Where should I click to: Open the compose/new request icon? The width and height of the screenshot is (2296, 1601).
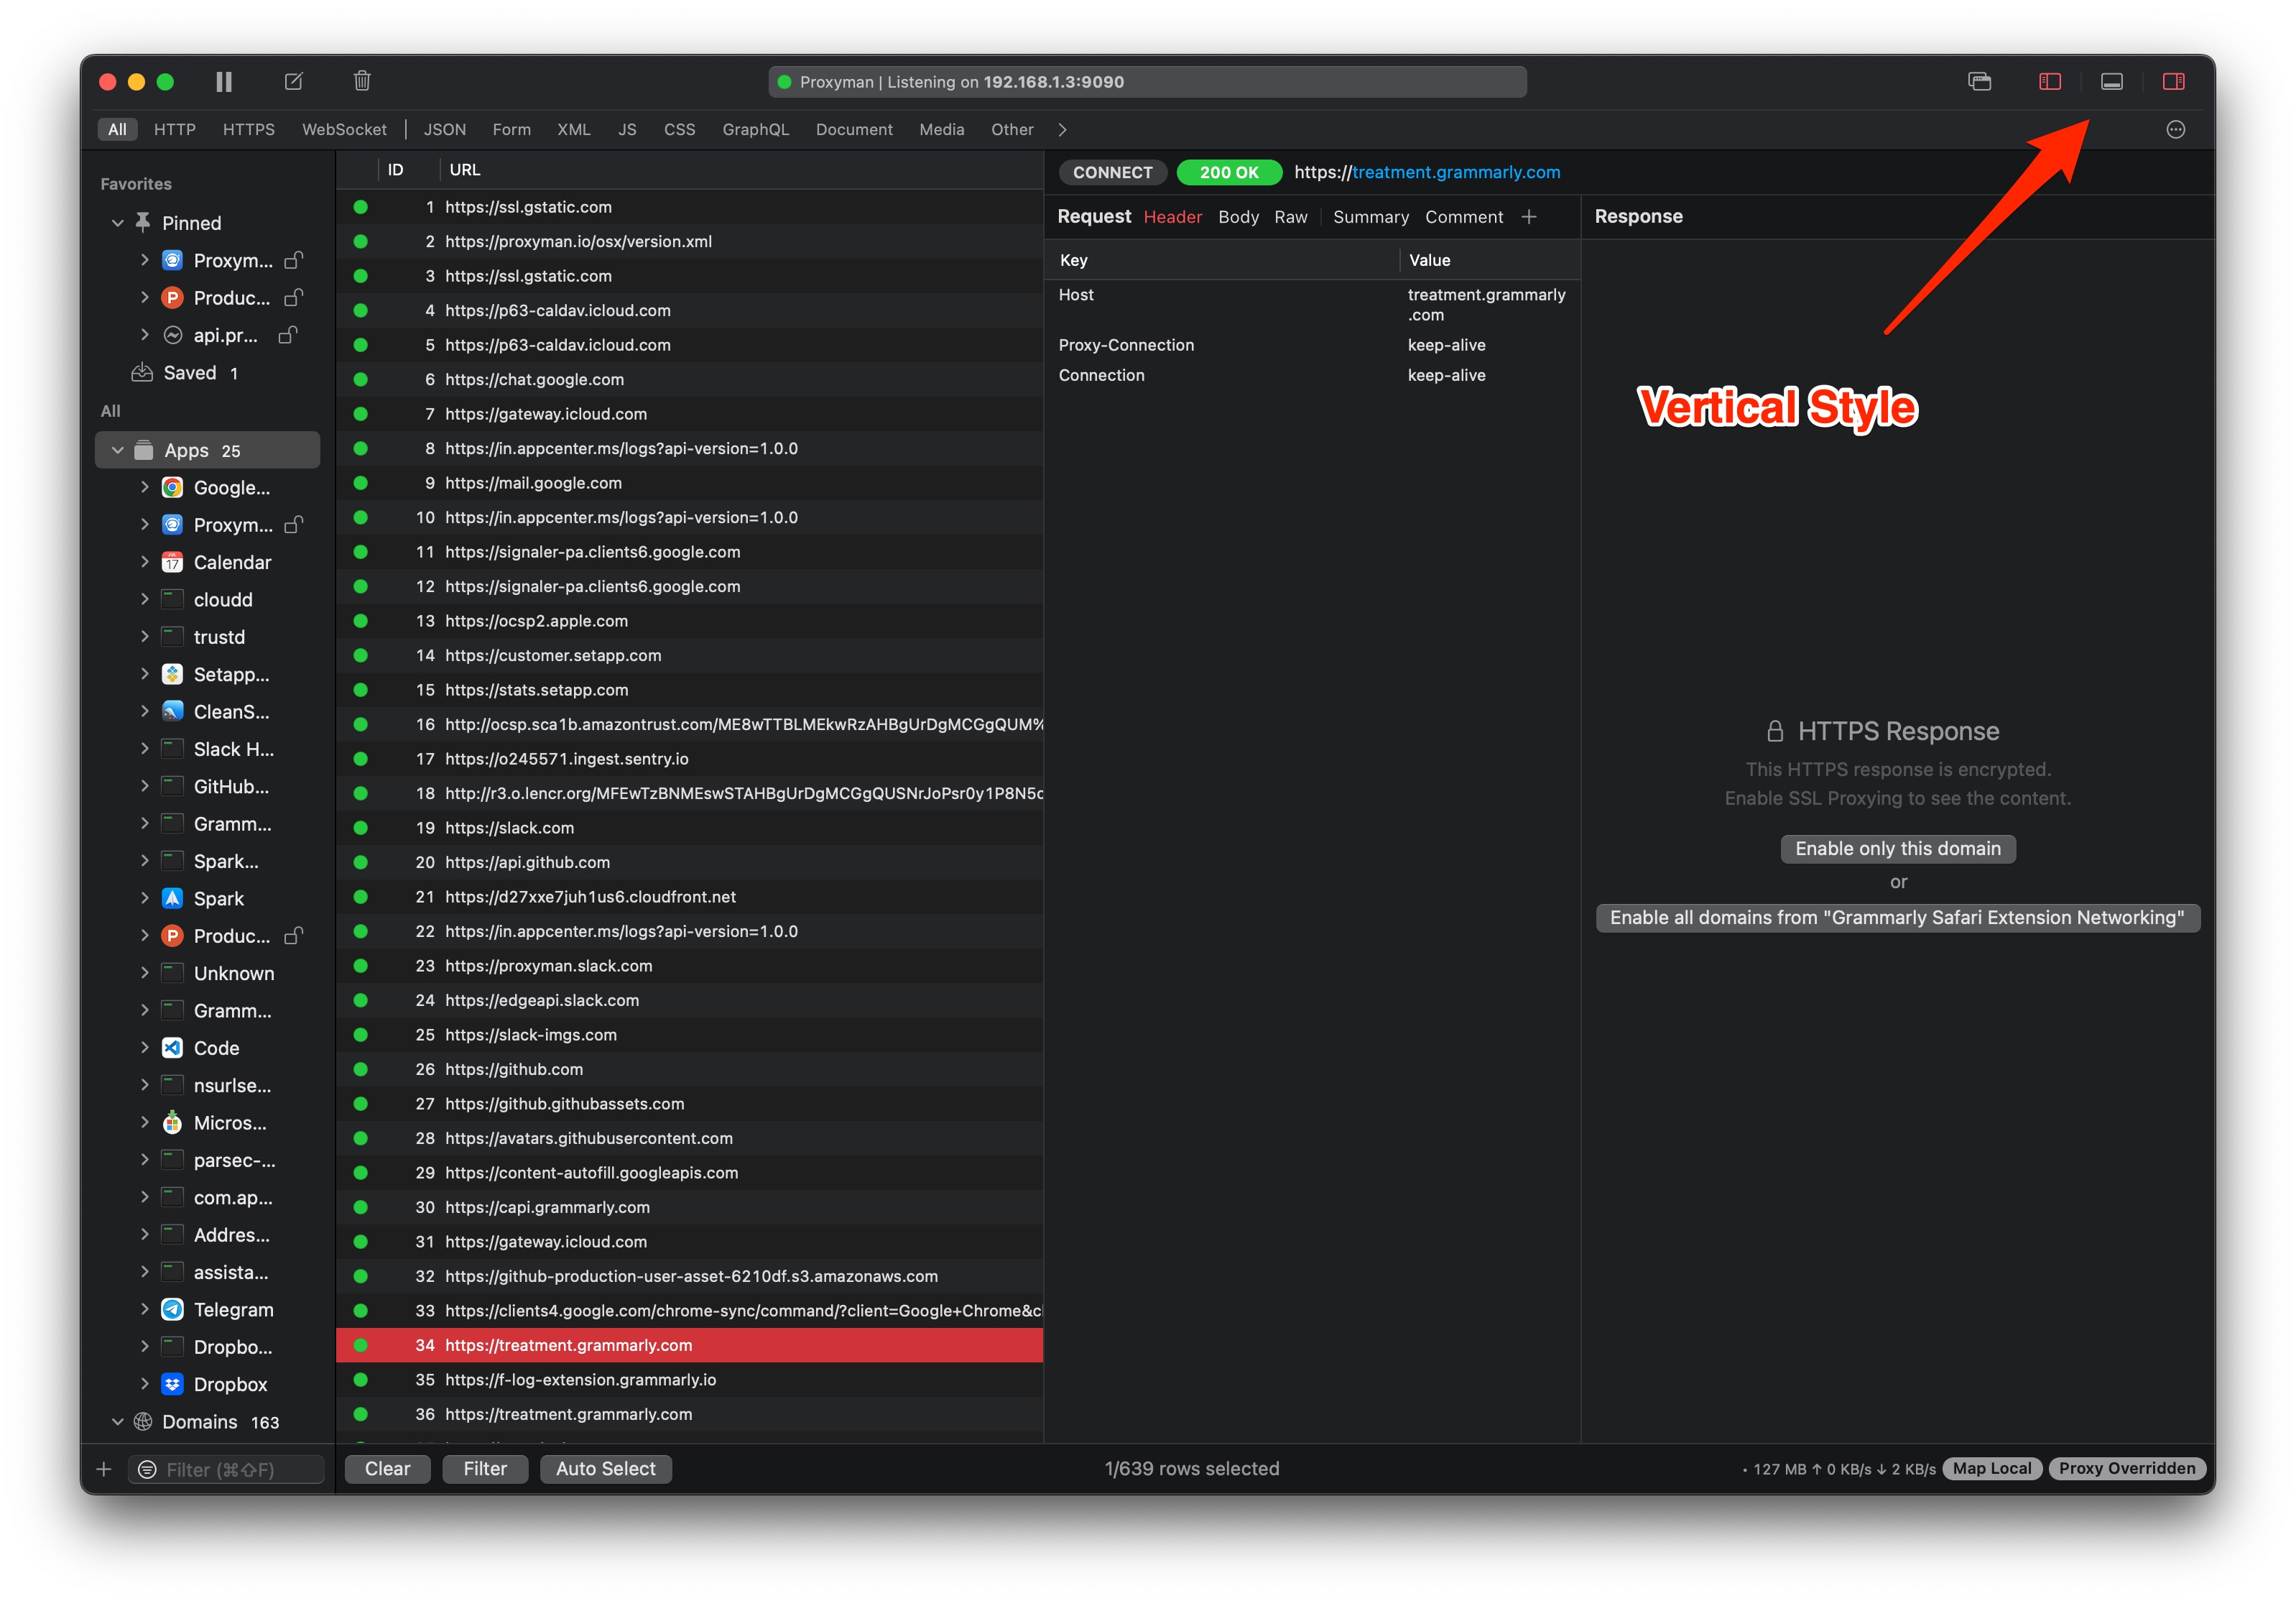[x=293, y=81]
